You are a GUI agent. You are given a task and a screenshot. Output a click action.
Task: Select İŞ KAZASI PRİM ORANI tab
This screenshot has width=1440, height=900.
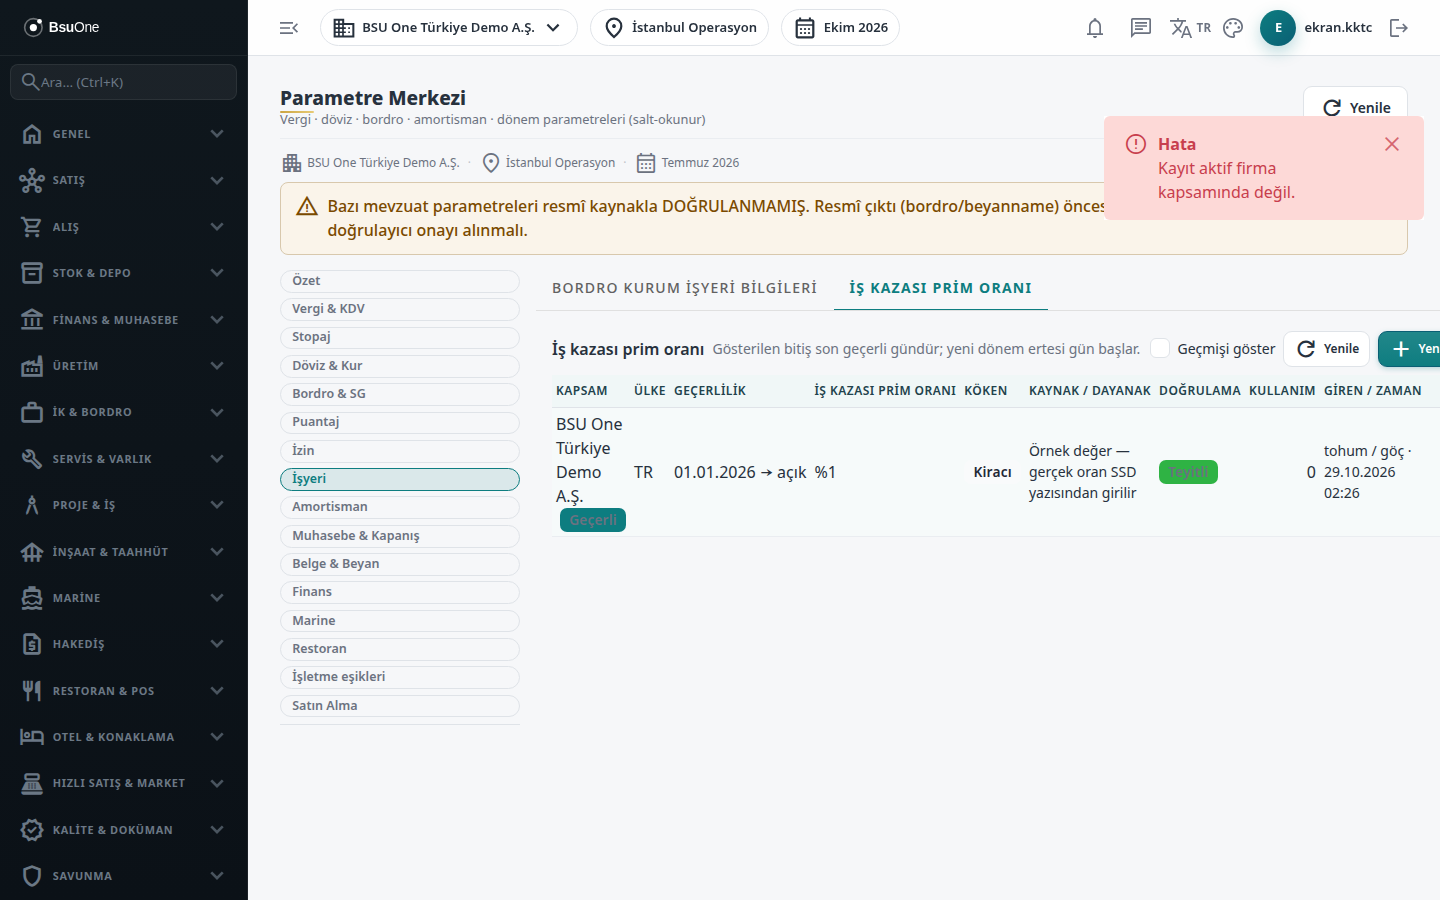(940, 288)
